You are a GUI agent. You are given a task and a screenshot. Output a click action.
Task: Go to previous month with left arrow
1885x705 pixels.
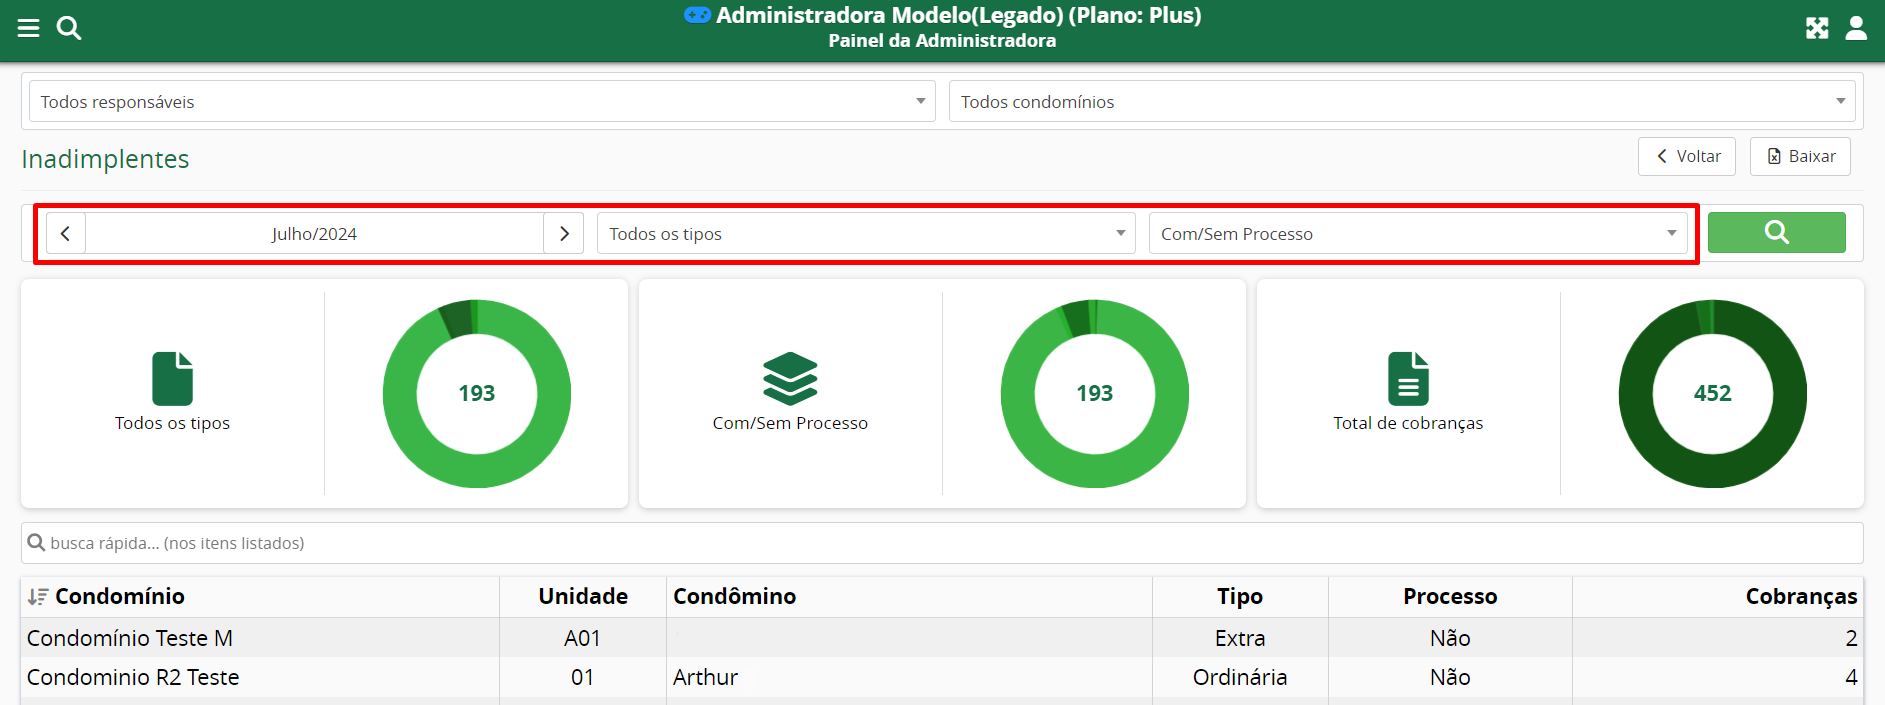point(66,234)
